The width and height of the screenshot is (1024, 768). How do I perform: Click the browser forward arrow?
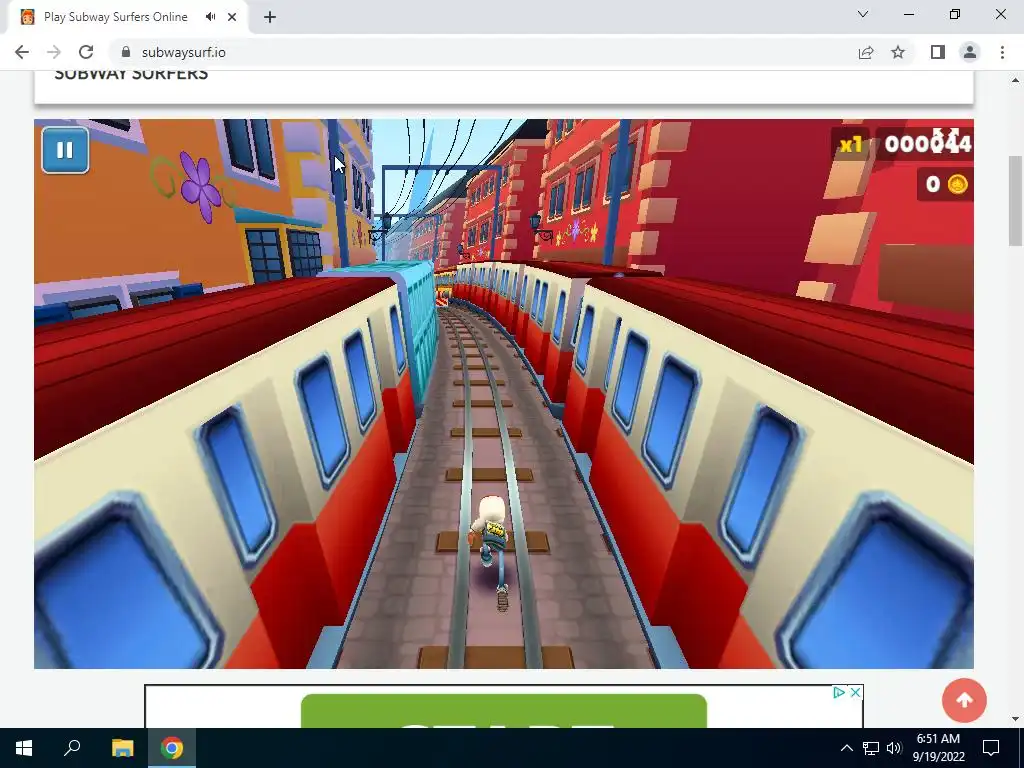tap(54, 52)
